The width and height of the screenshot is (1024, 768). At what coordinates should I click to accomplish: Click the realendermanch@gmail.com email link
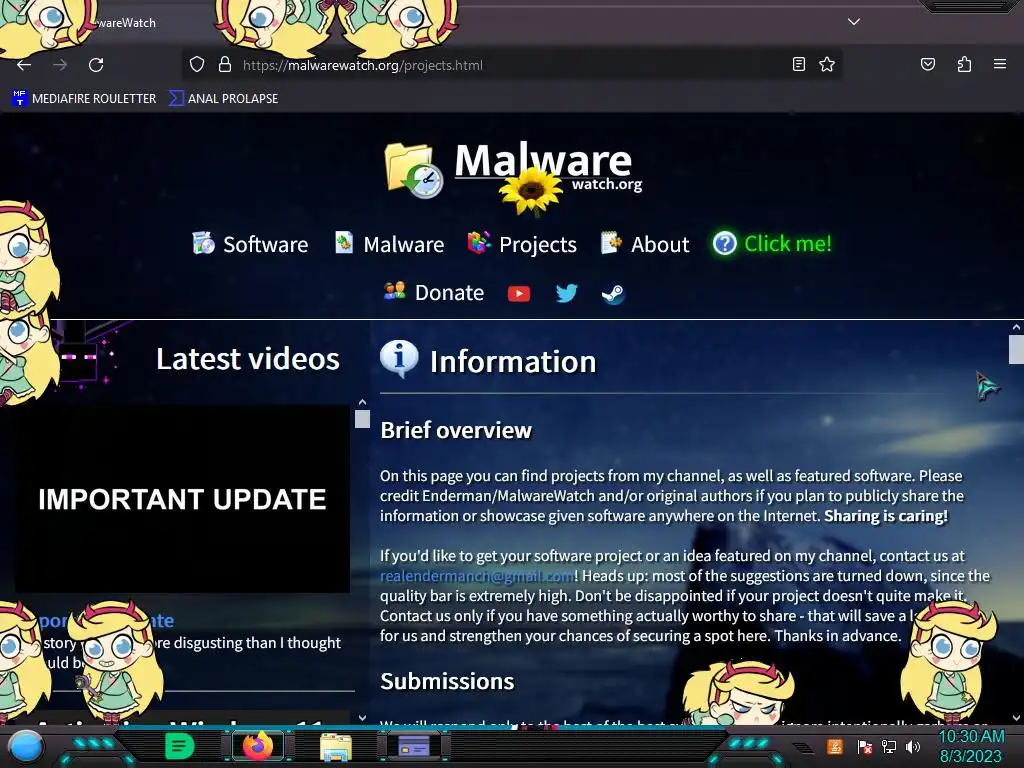477,575
